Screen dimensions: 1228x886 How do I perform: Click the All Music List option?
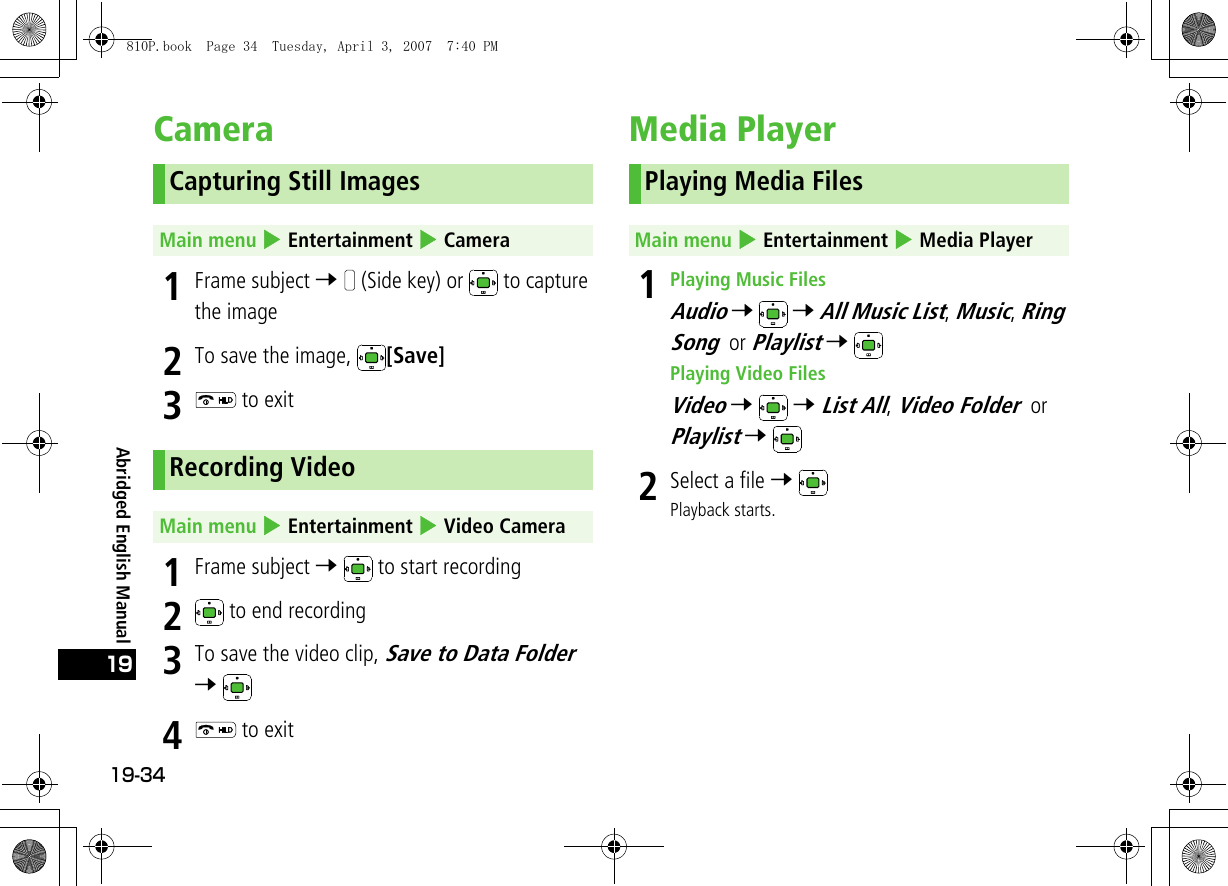pyautogui.click(x=882, y=312)
